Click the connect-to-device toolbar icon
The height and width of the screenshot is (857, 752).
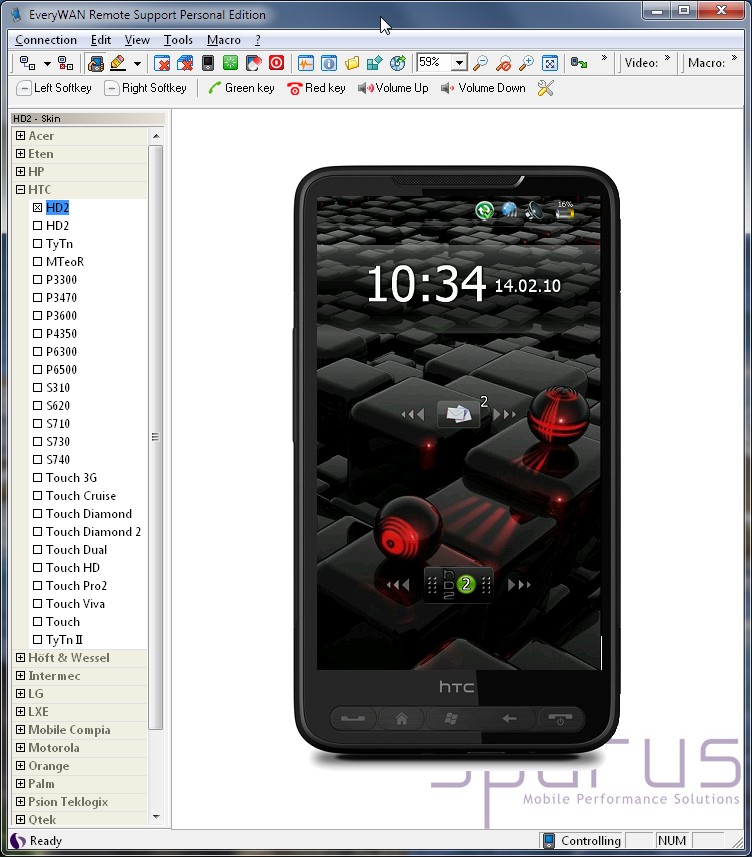point(27,63)
